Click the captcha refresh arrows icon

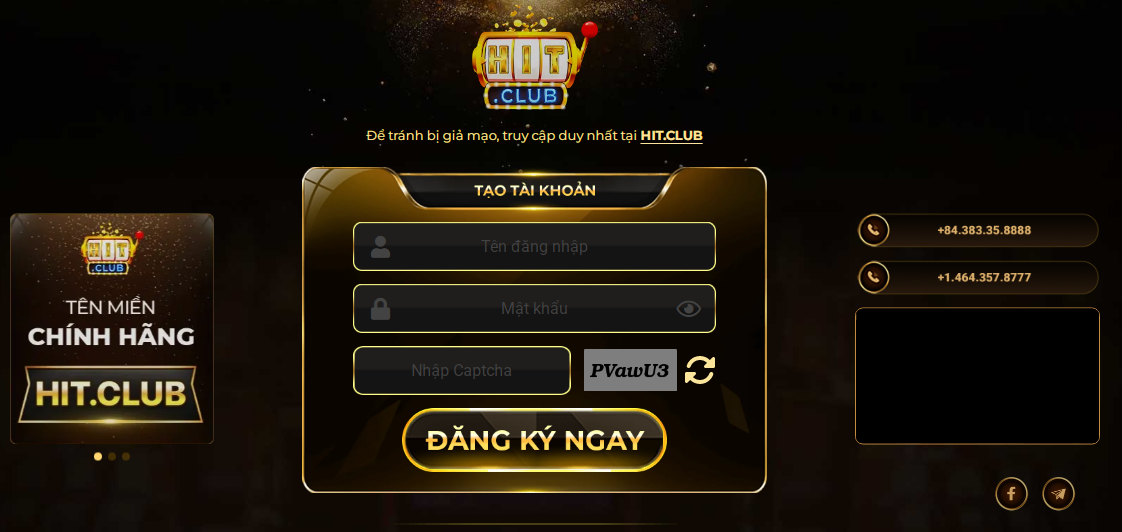point(700,370)
